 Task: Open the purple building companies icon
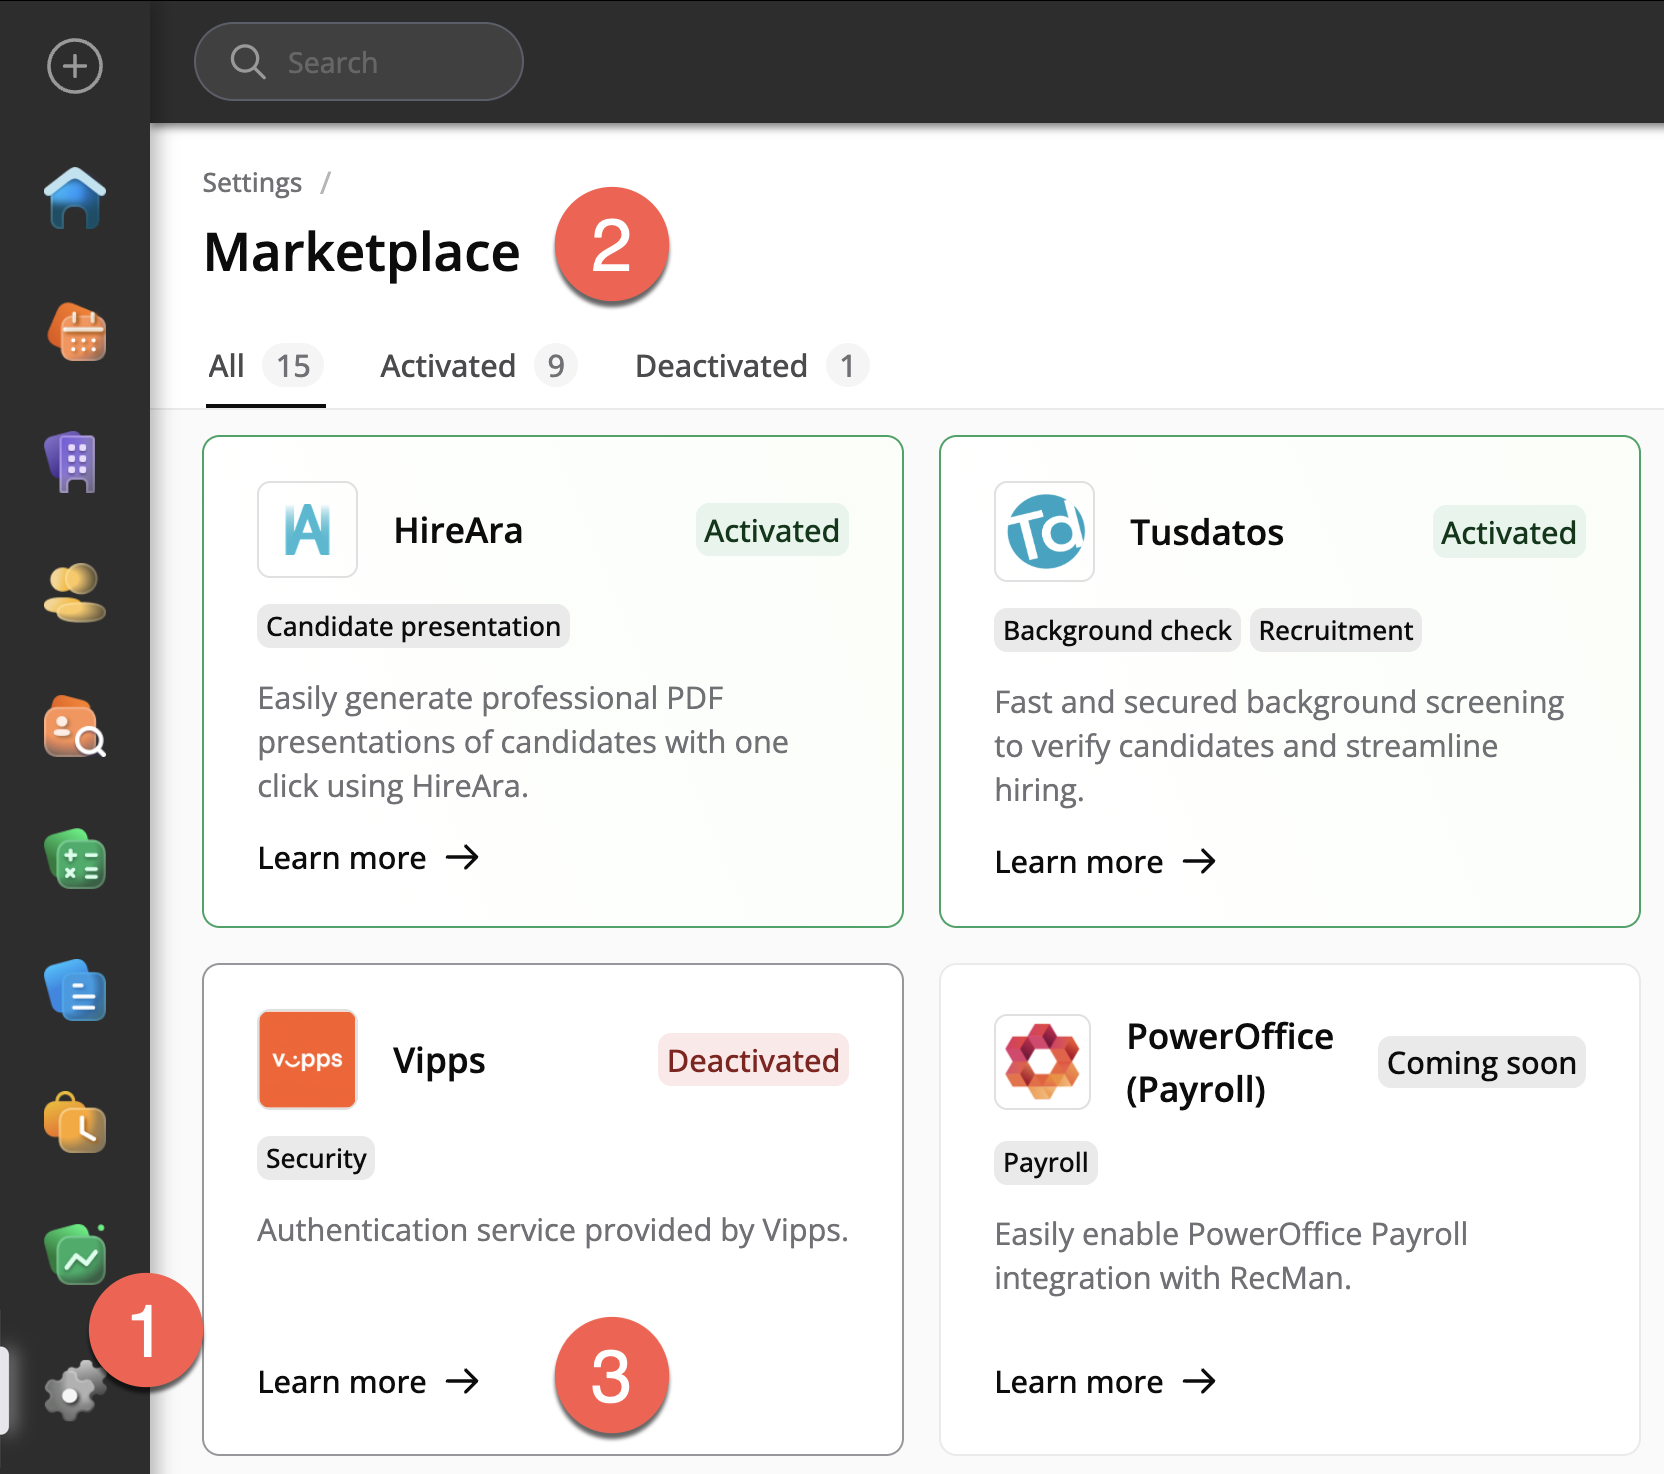75,462
